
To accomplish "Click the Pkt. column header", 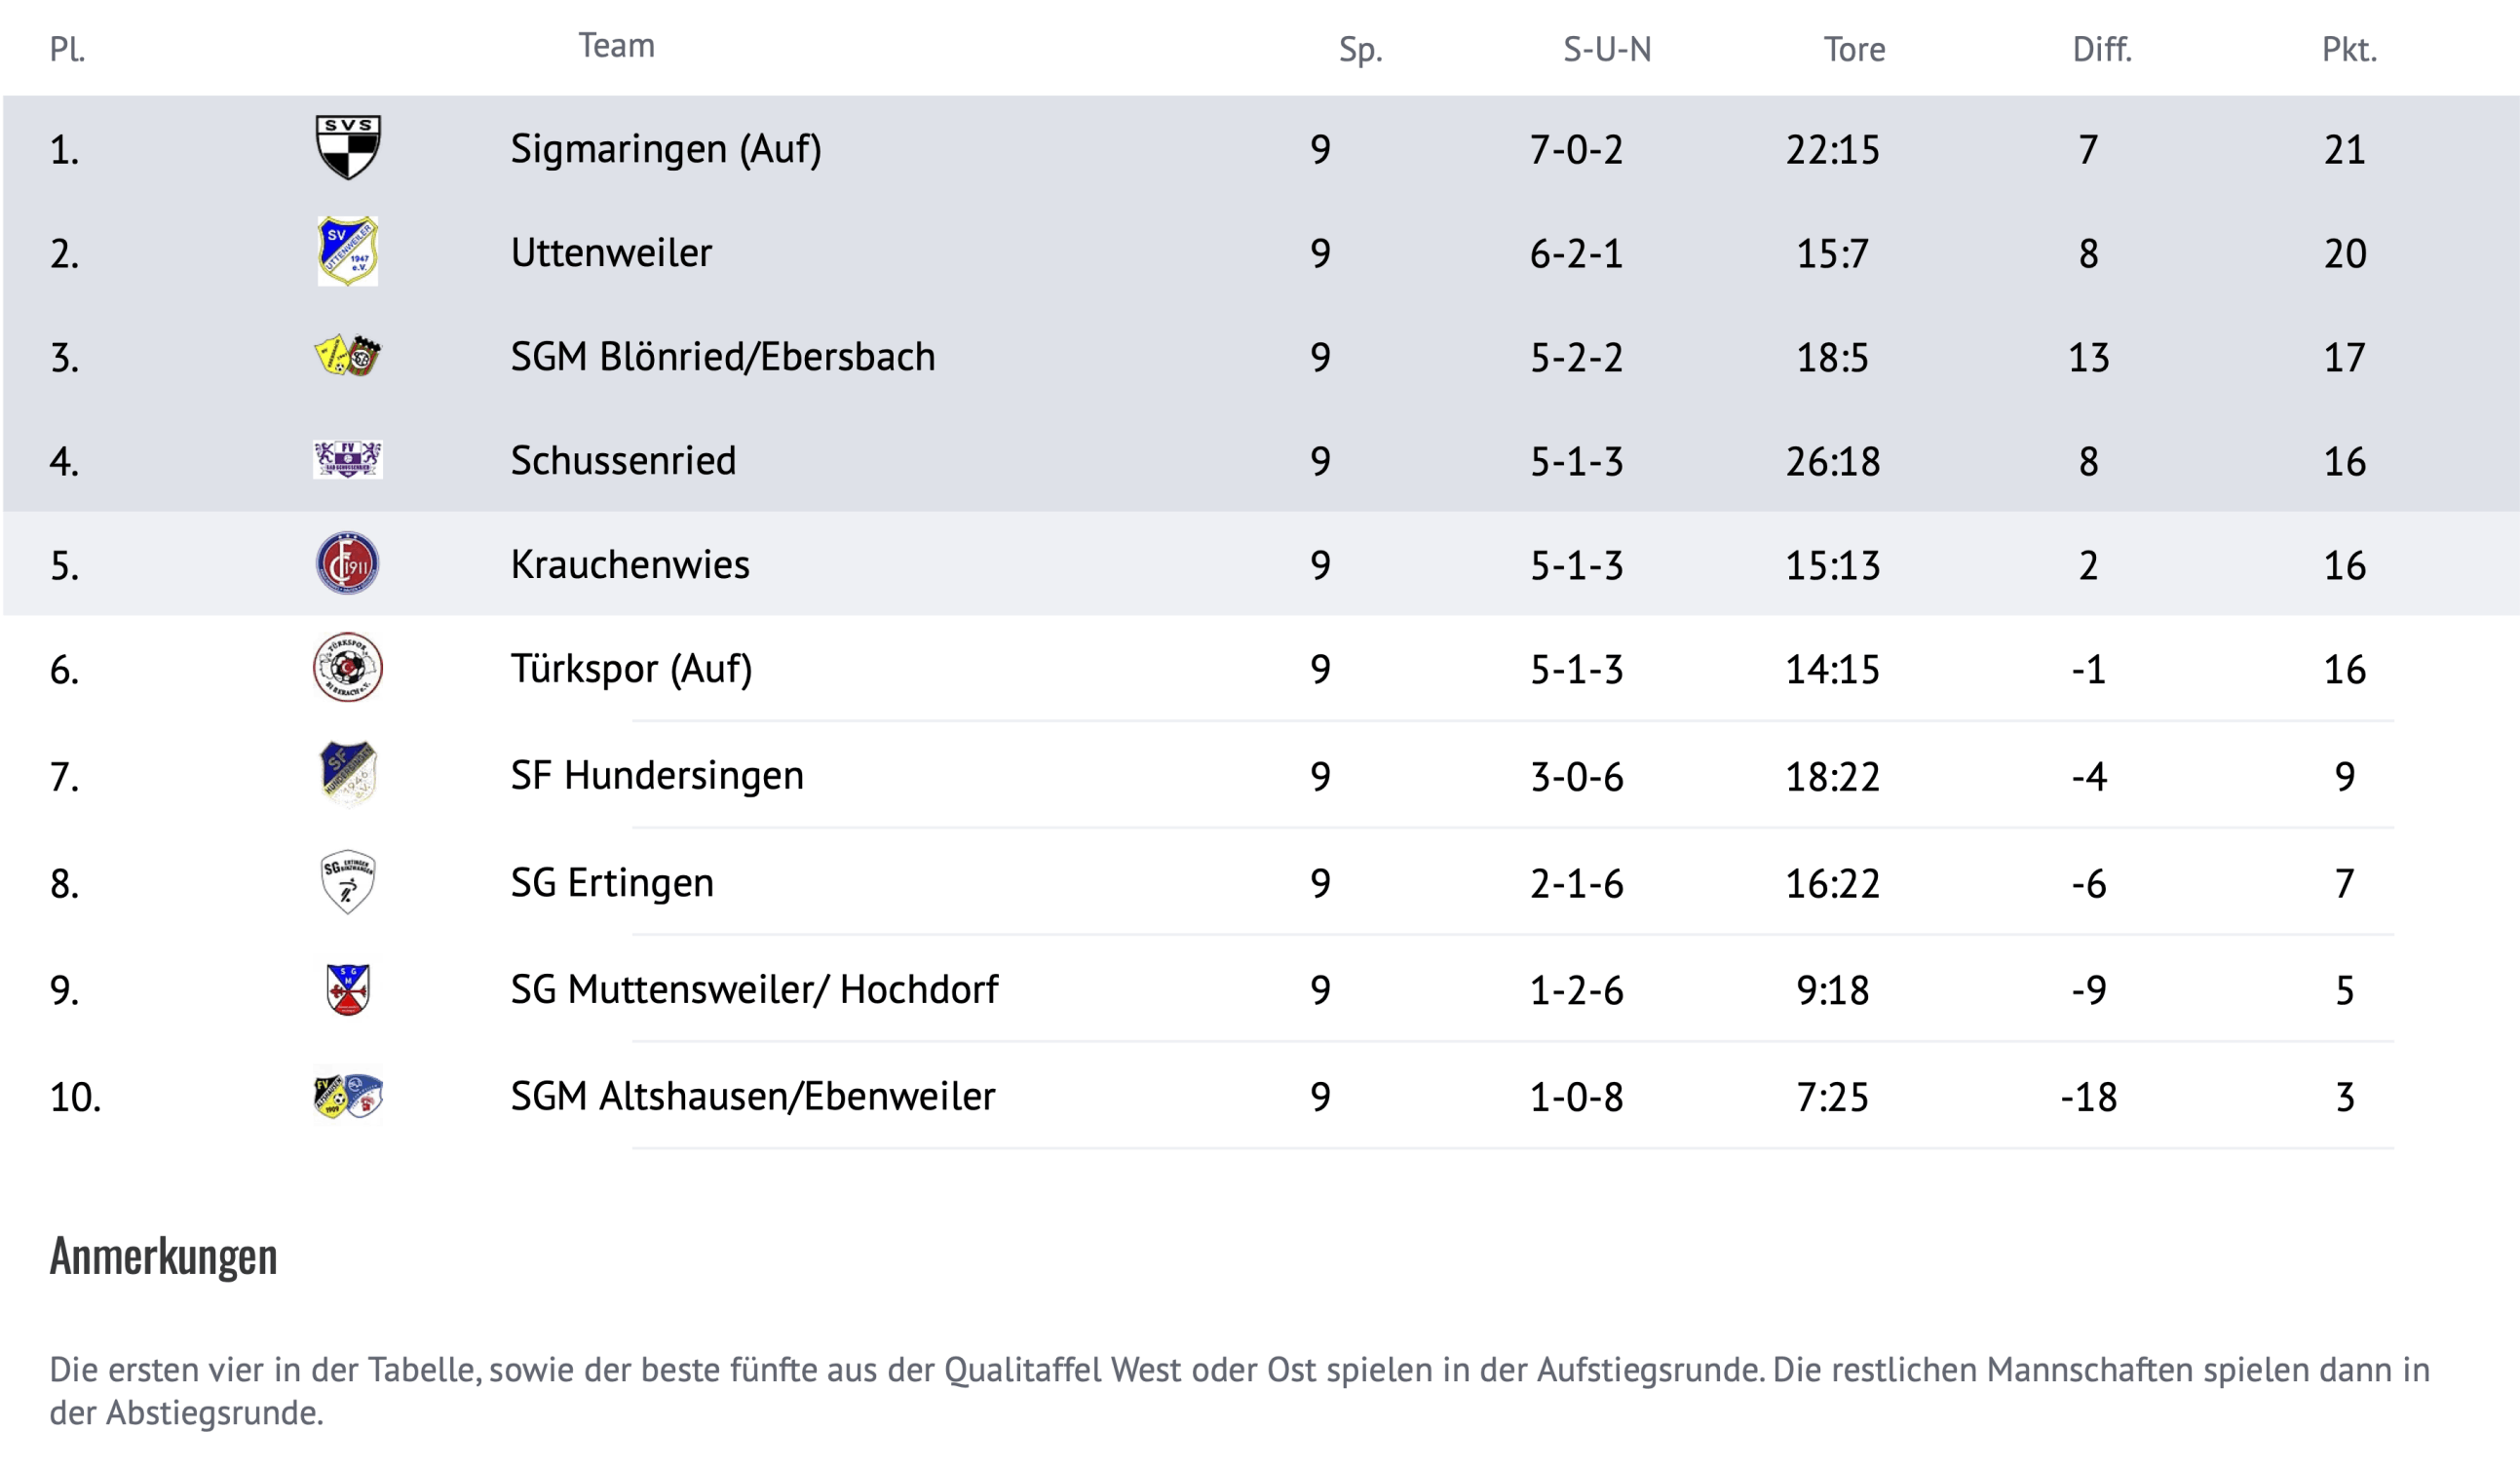I will 2348,49.
